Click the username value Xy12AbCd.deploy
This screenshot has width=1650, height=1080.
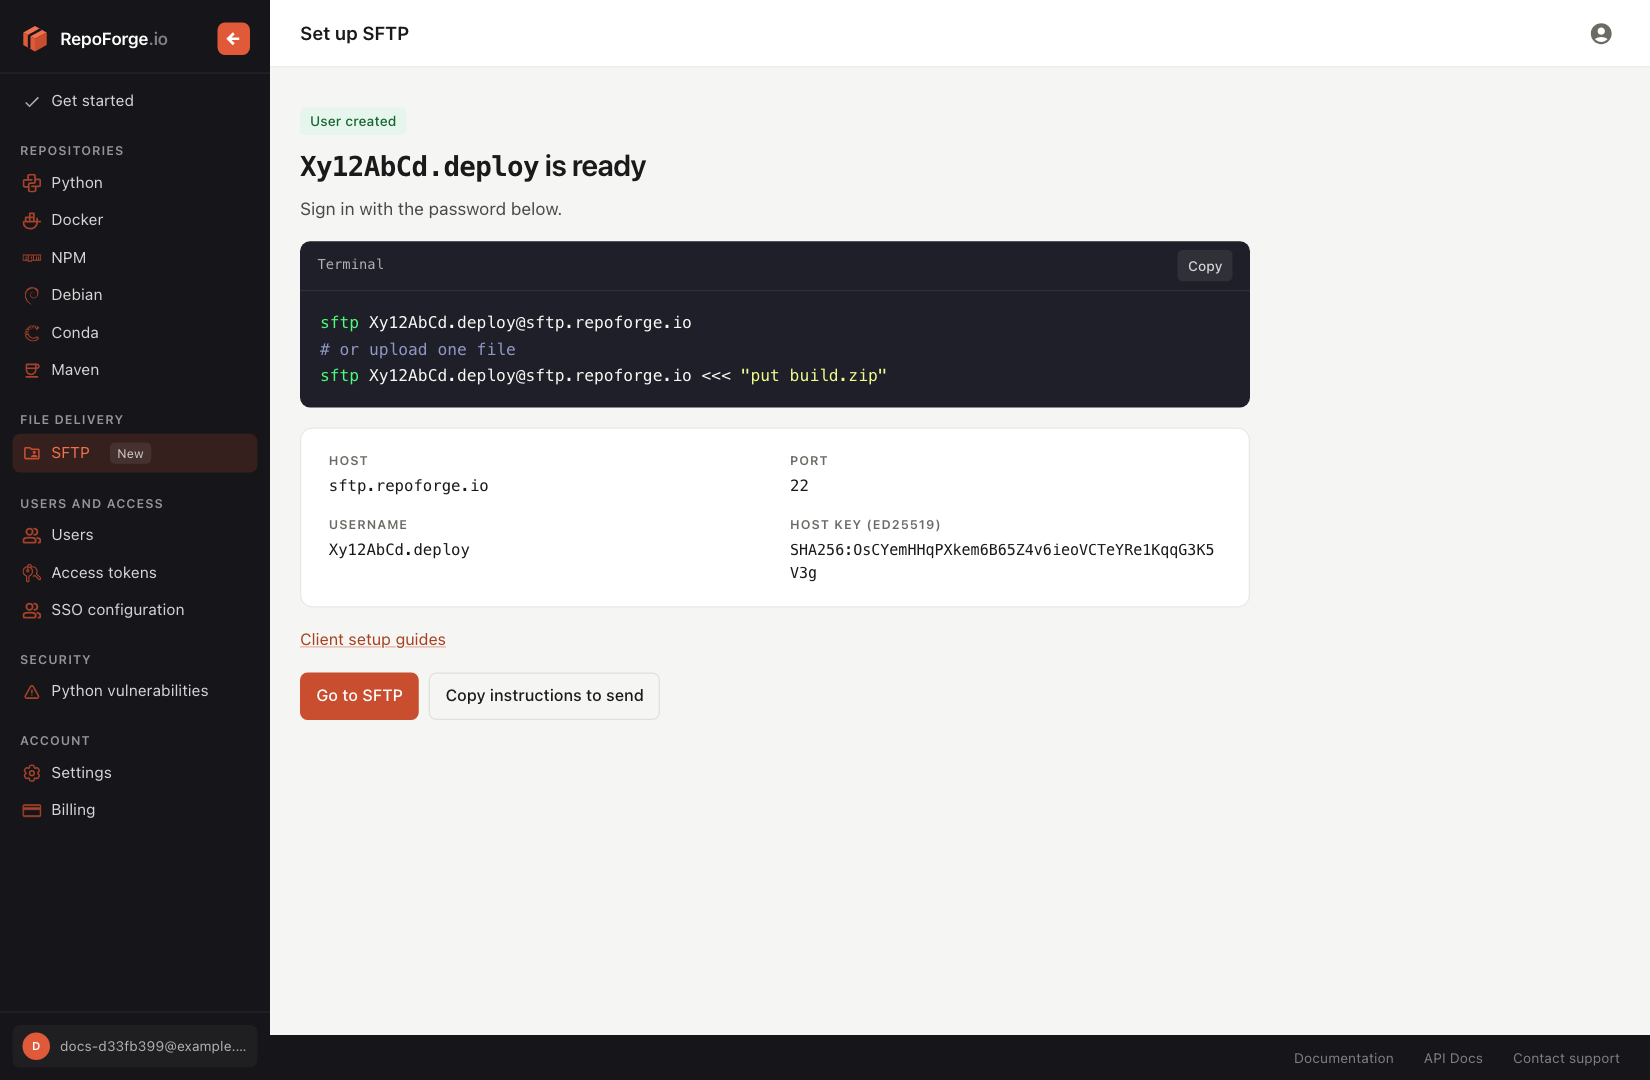coord(399,550)
